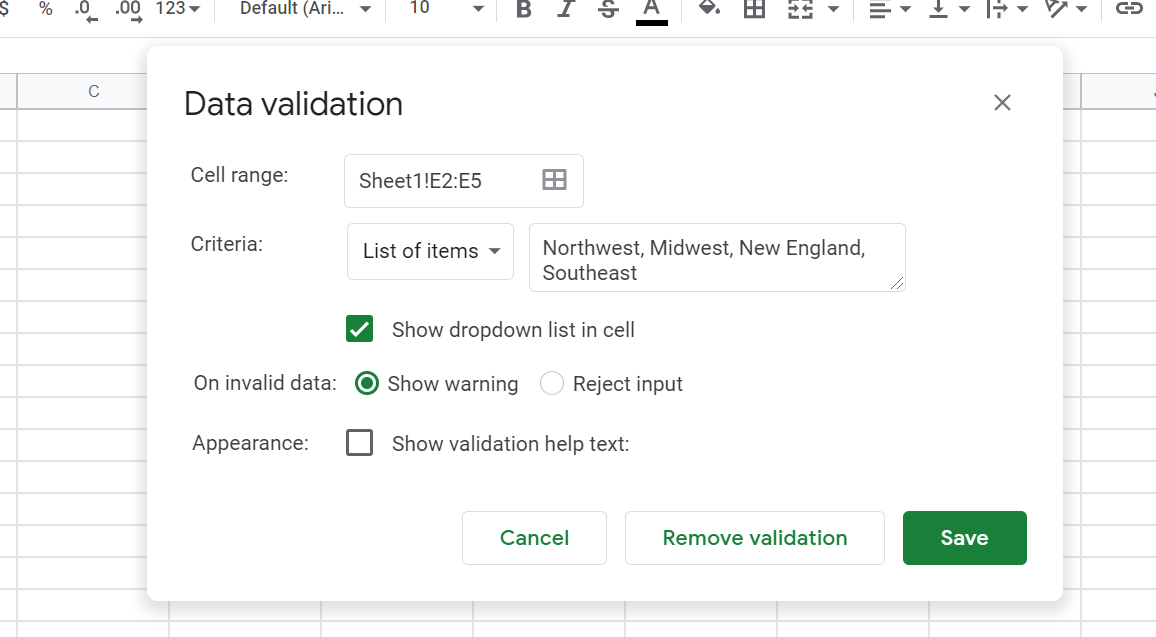Open the horizontal align menu
Viewport: 1156px width, 637px height.
tap(889, 9)
